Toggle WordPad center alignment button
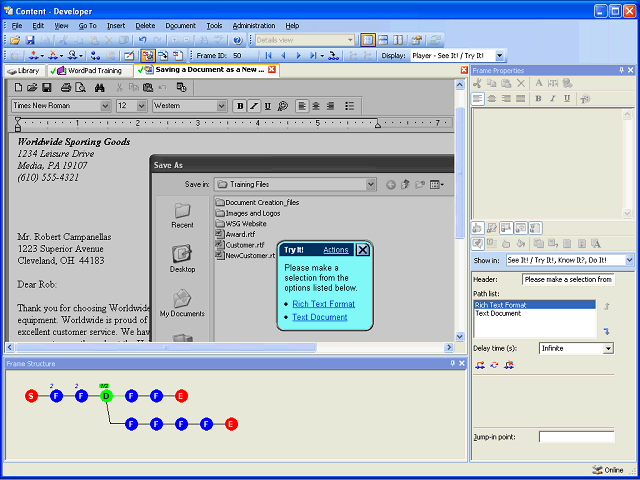640x480 pixels. click(x=316, y=106)
